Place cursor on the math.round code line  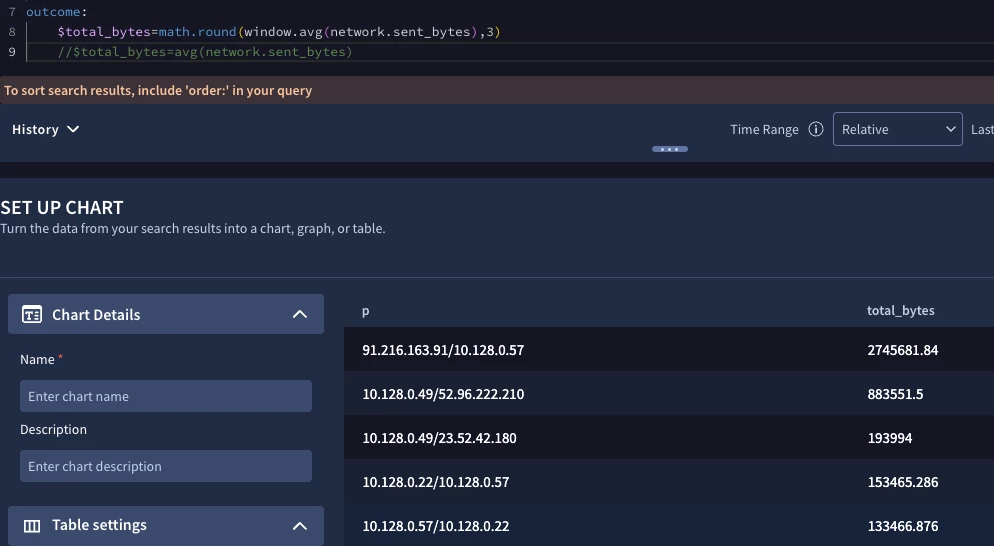pyautogui.click(x=279, y=32)
